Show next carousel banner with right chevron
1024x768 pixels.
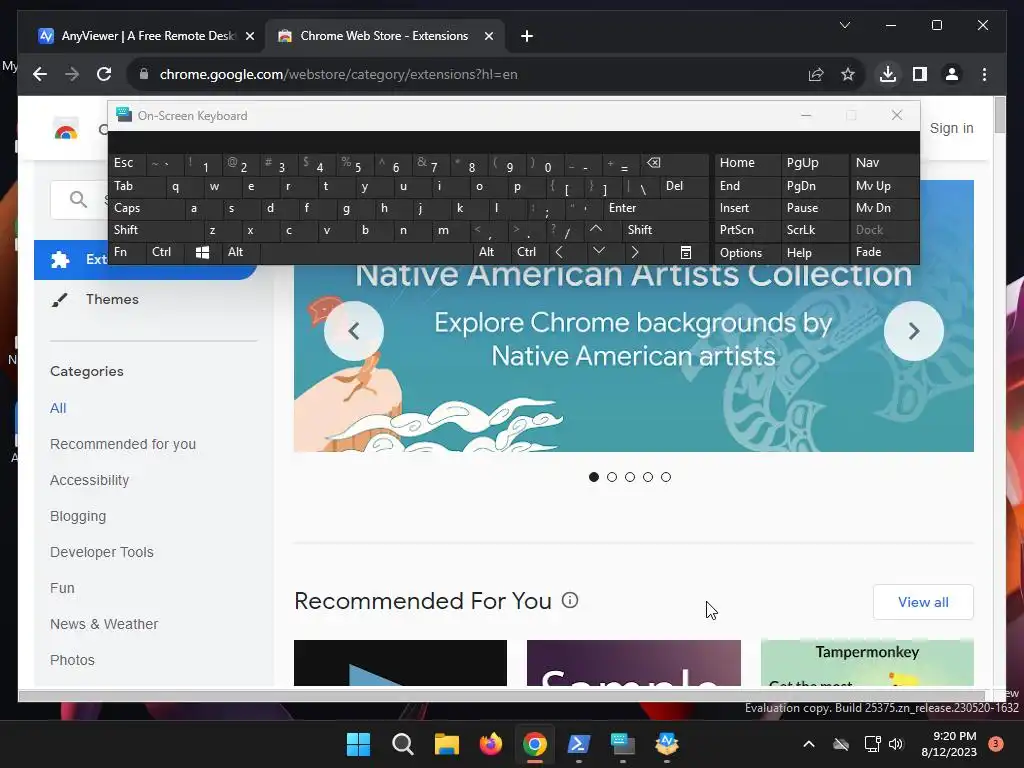[914, 331]
